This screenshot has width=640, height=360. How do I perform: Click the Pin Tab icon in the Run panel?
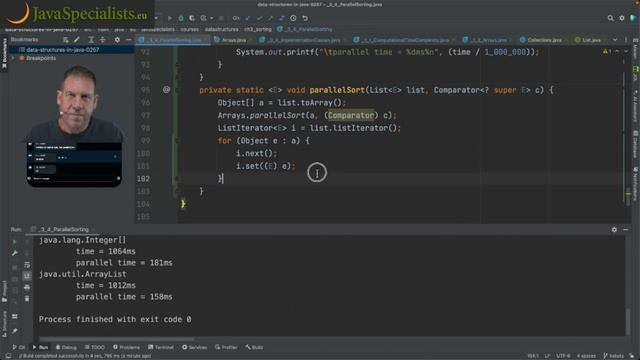(14, 331)
